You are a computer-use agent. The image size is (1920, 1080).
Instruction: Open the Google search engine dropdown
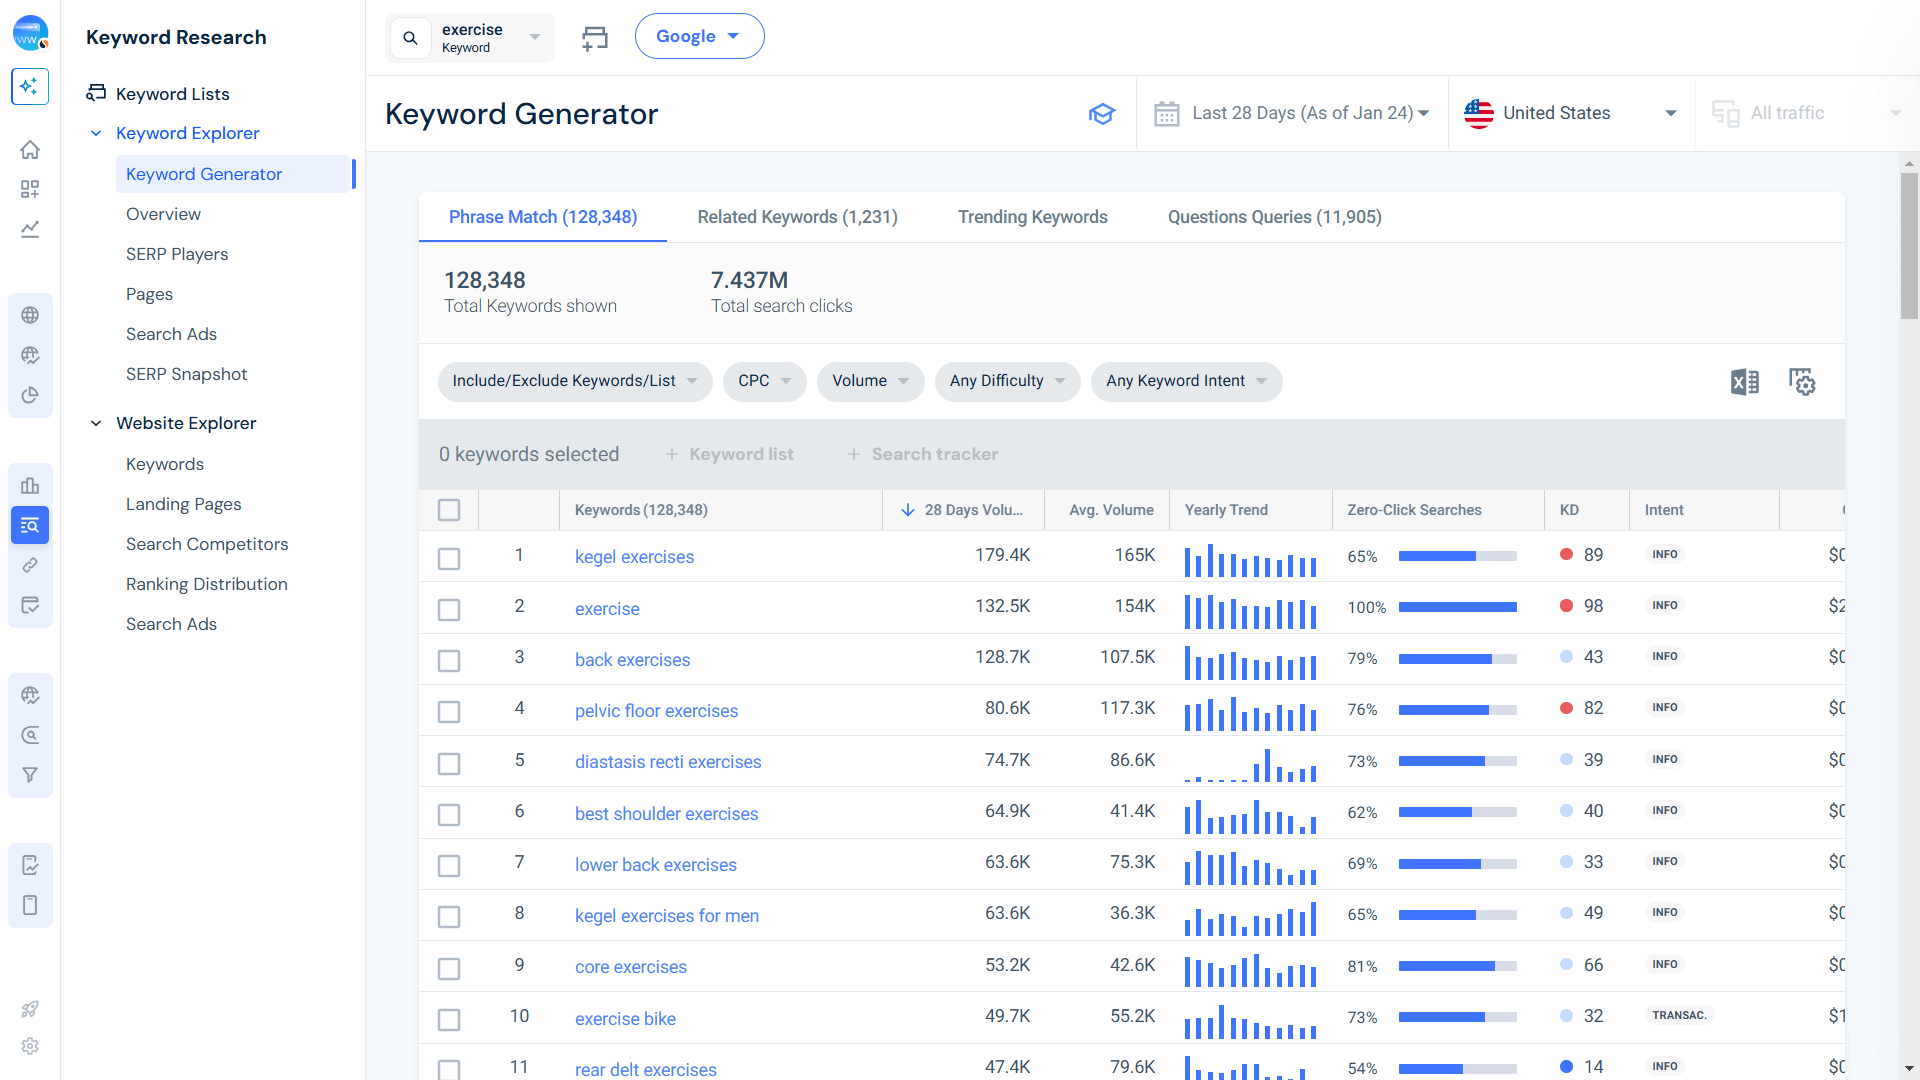pos(699,35)
